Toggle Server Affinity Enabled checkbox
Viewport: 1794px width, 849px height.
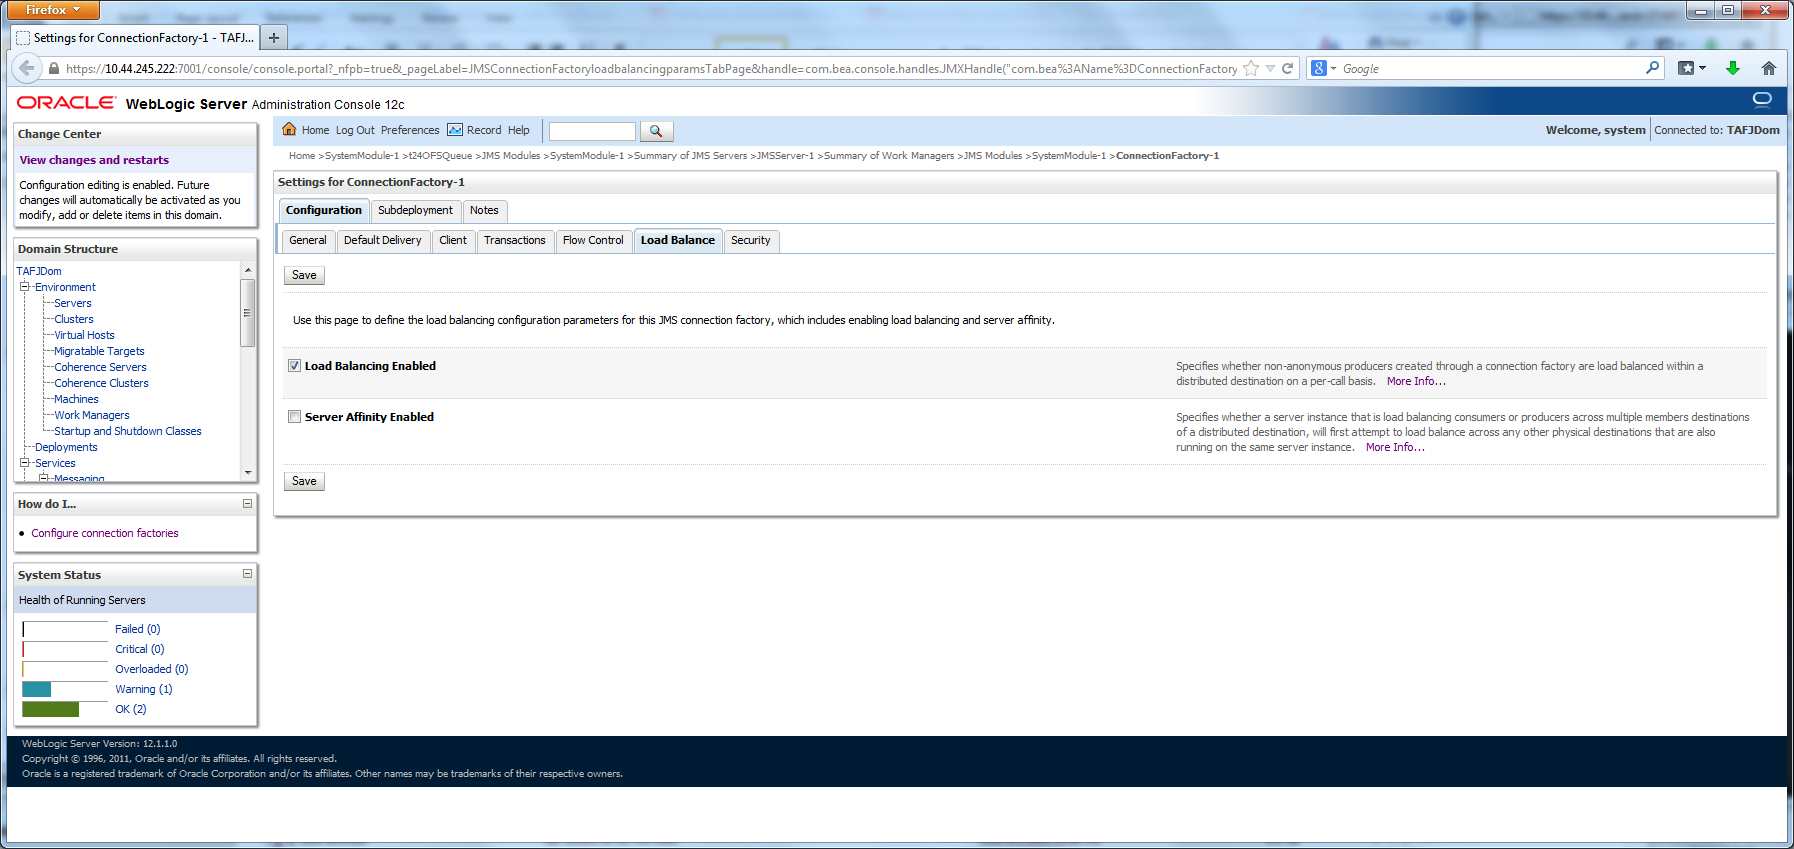click(294, 417)
